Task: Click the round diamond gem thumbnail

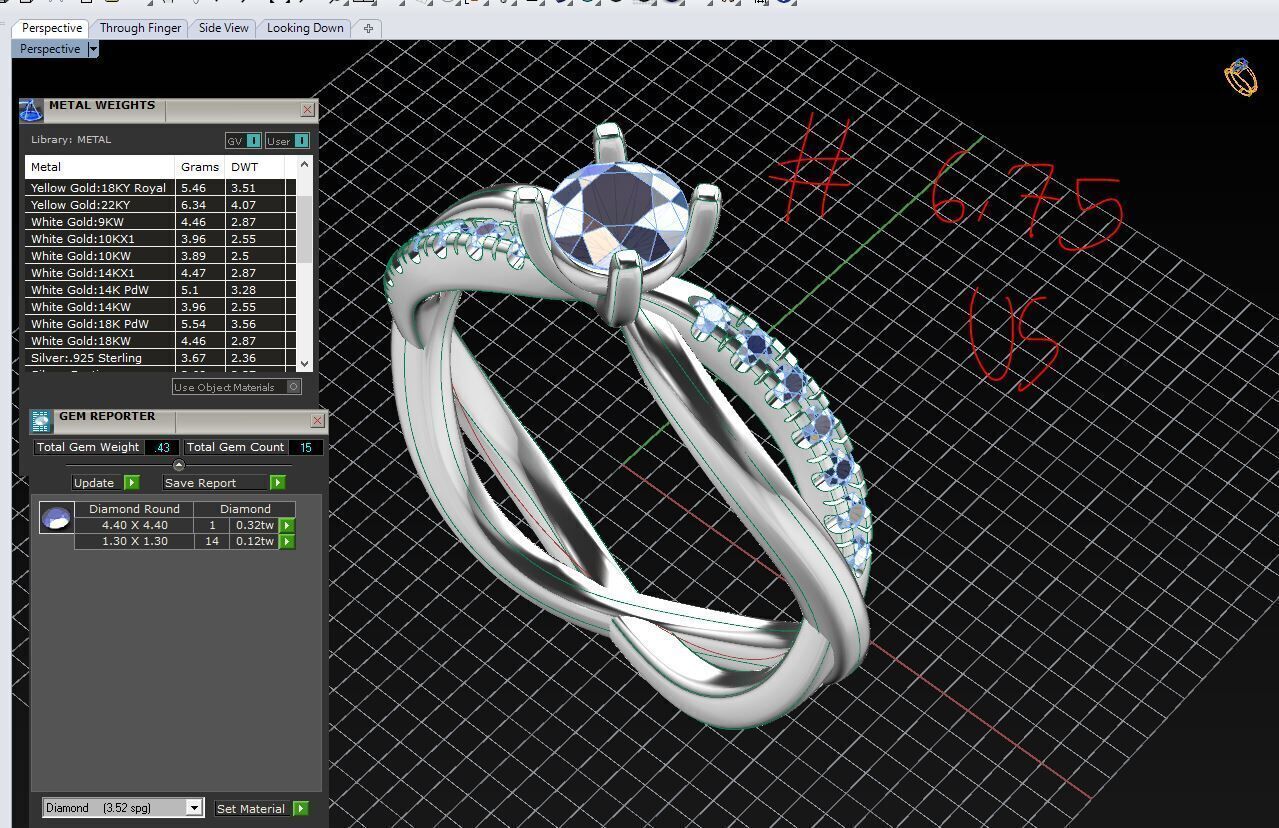Action: (x=57, y=518)
